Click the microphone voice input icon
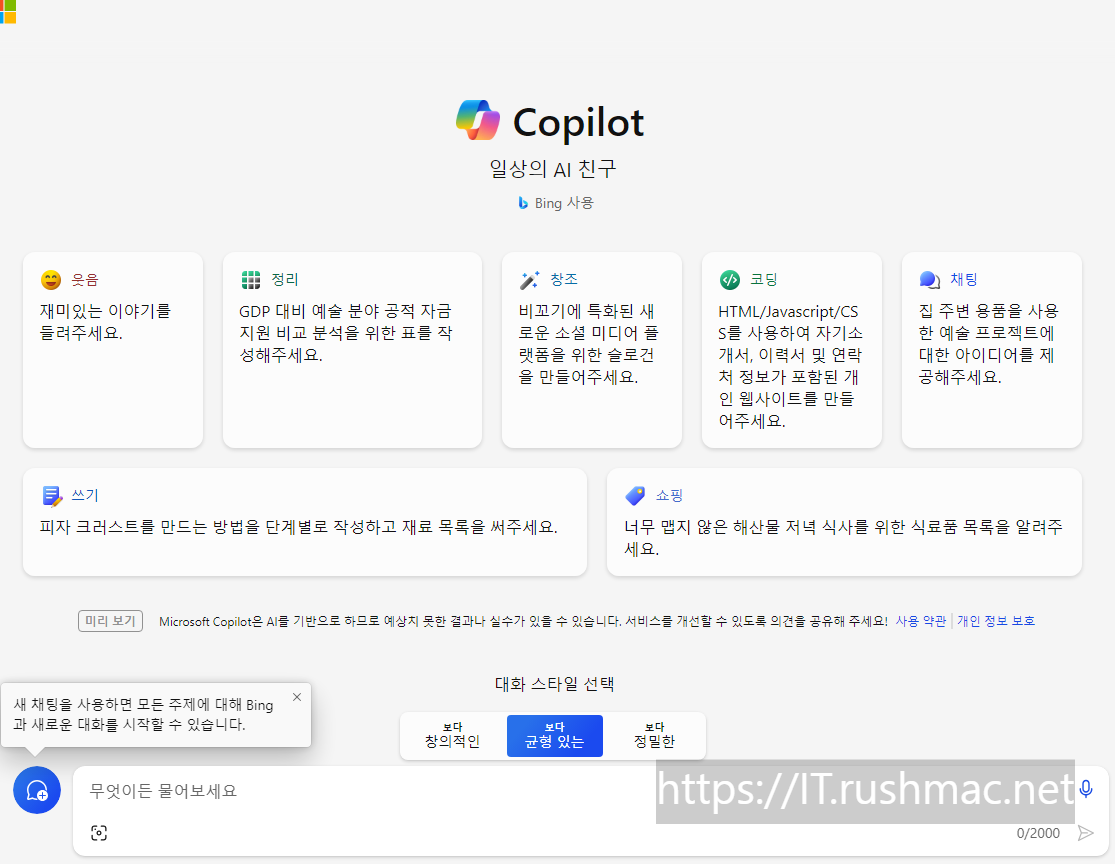 coord(1086,789)
